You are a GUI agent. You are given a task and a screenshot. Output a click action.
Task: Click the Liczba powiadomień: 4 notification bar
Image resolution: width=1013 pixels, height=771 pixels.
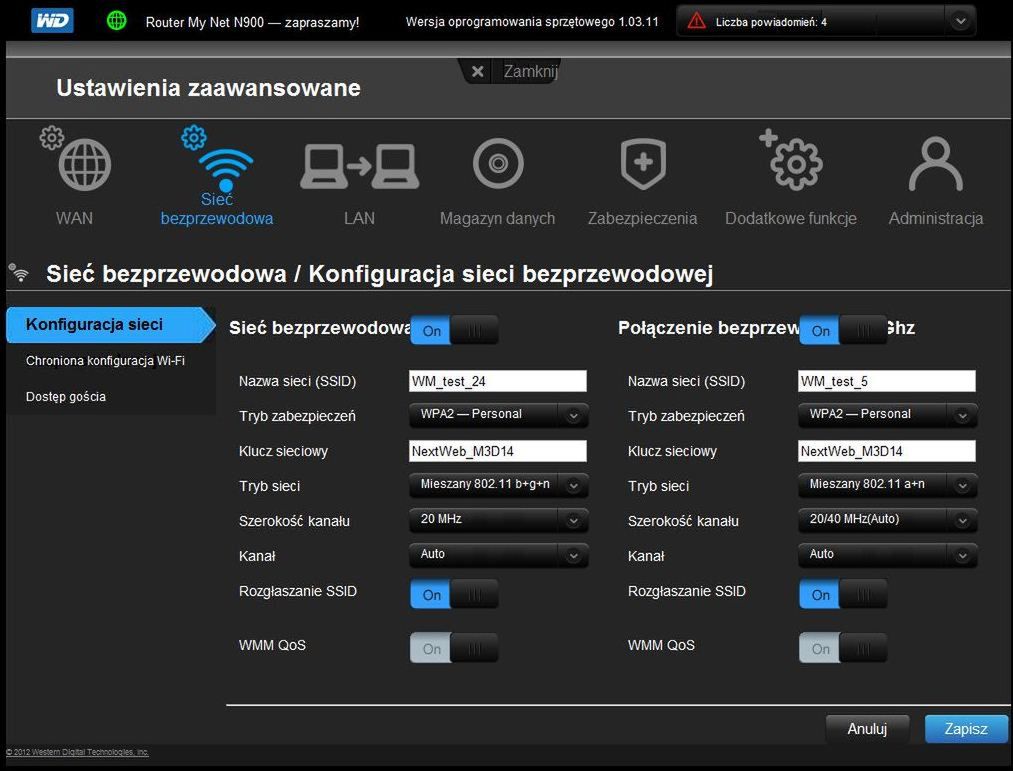826,21
